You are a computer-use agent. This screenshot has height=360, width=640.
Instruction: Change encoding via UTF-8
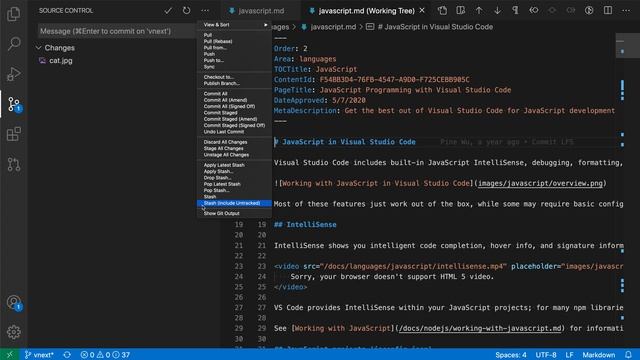click(x=546, y=355)
